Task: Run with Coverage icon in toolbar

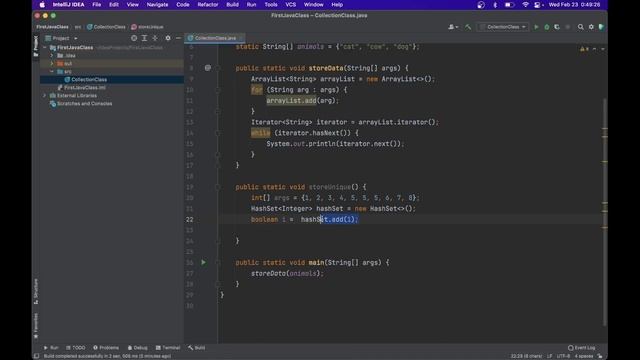Action: [557, 27]
